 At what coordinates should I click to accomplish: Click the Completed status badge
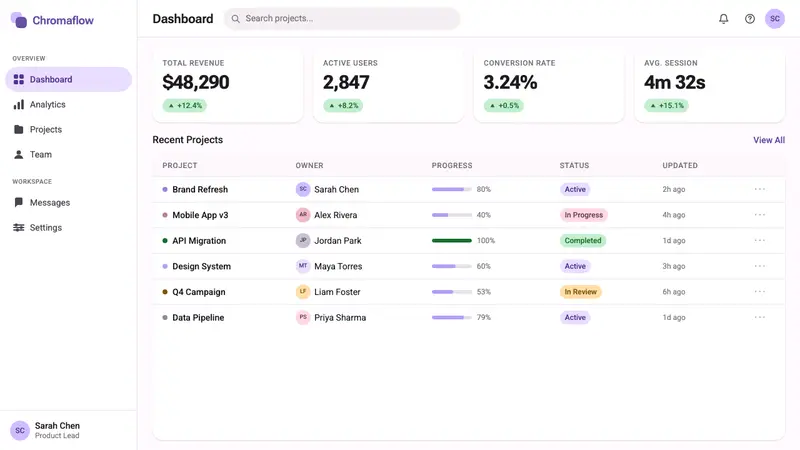tap(583, 240)
